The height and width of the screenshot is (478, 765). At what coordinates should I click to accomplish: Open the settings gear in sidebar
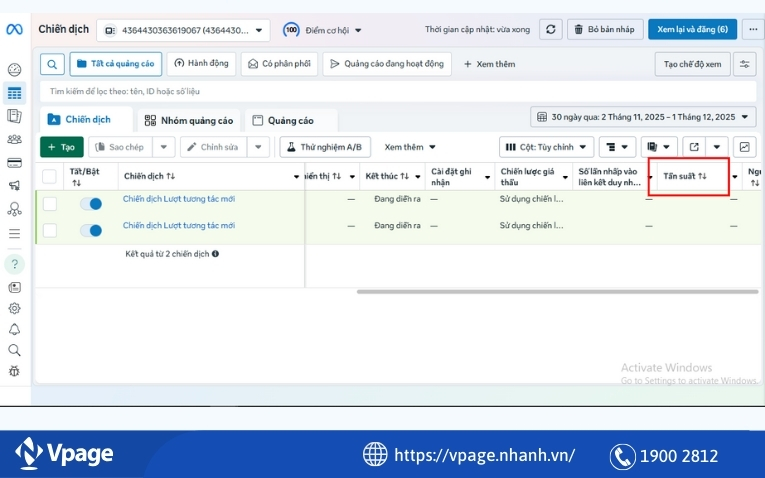[x=14, y=308]
